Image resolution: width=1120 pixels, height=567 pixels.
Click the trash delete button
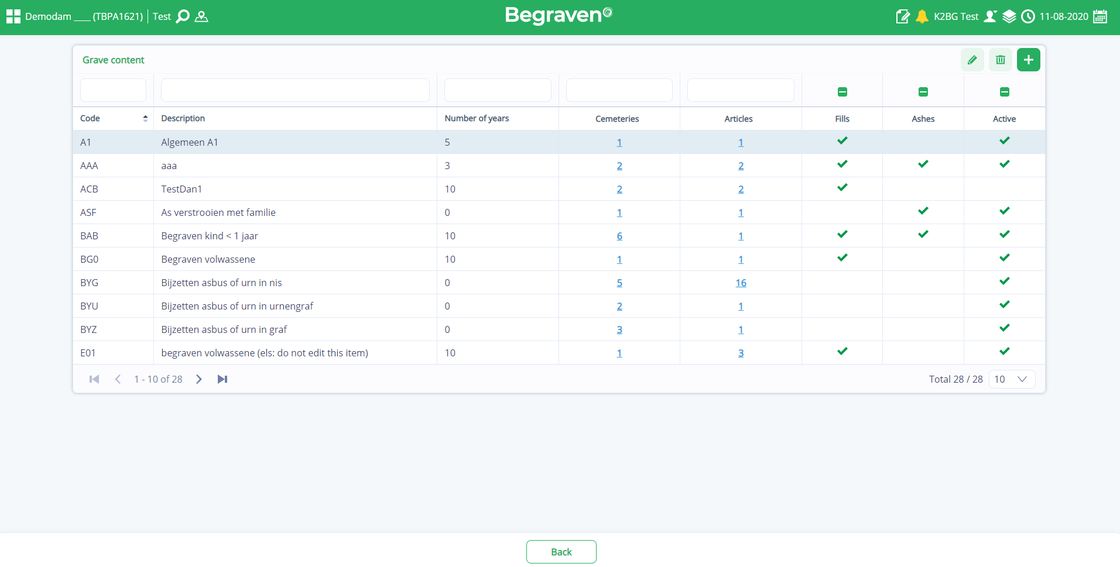[x=1000, y=60]
